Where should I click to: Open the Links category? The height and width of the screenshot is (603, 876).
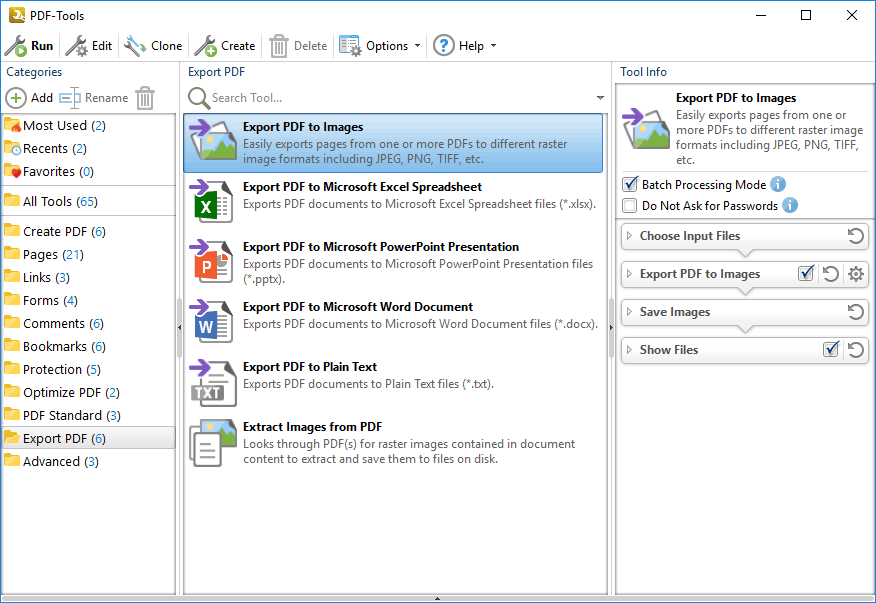(x=88, y=277)
